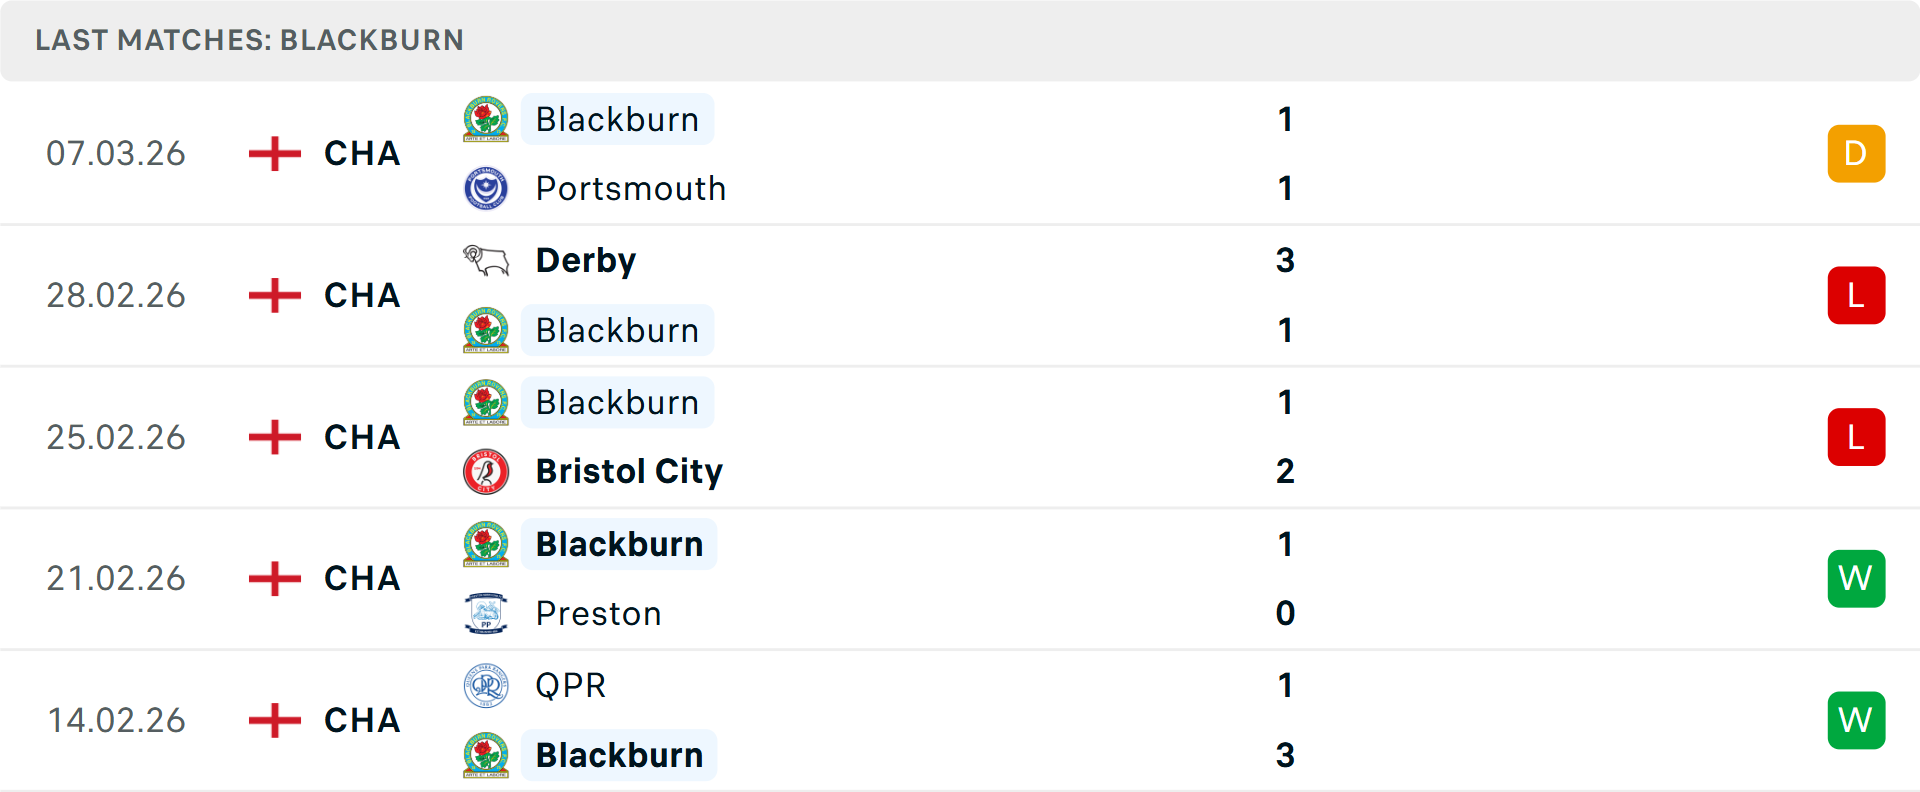Screen dimensions: 1920x792
Task: Open the Bristol City team link
Action: click(629, 472)
